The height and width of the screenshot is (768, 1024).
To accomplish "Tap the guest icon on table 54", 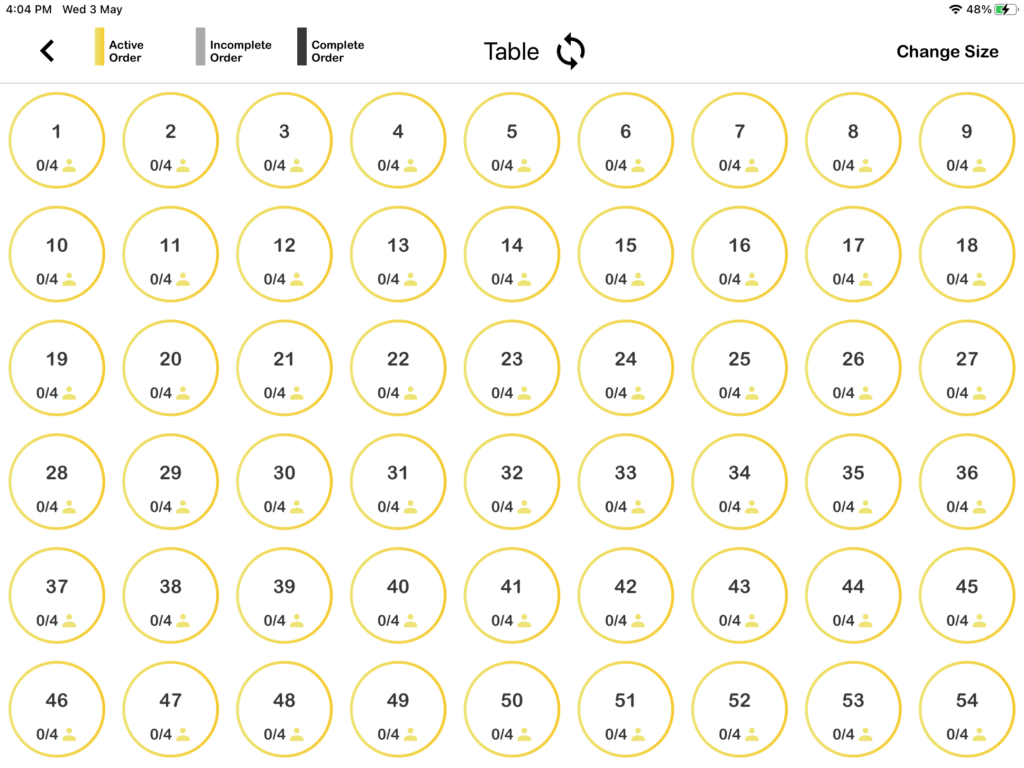I will tap(979, 735).
